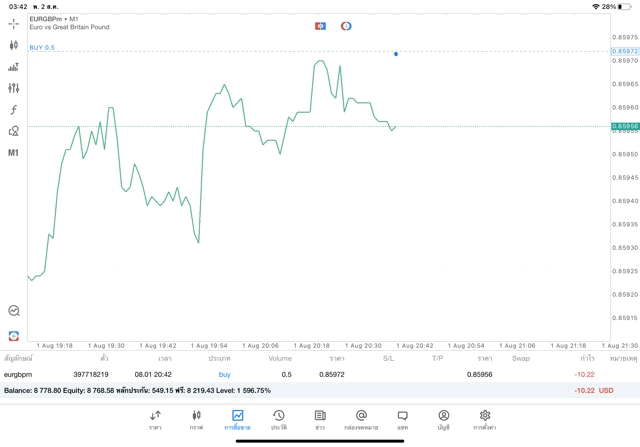Change the M1 timeframe selector
Image resolution: width=640 pixels, height=447 pixels.
click(x=13, y=153)
